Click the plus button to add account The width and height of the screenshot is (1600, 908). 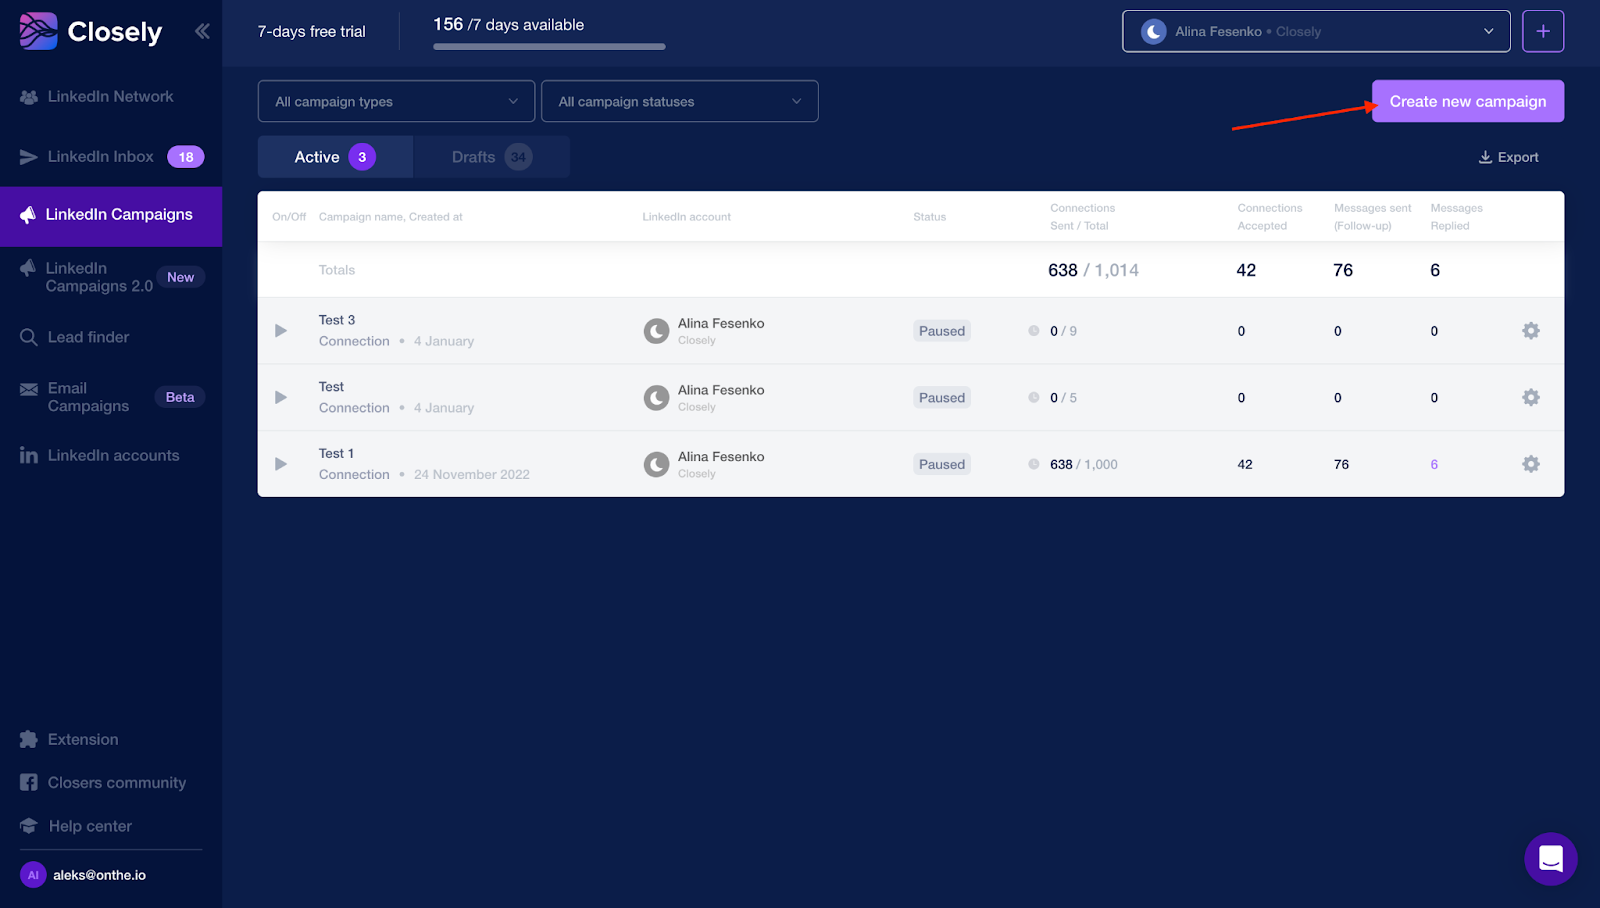1543,31
